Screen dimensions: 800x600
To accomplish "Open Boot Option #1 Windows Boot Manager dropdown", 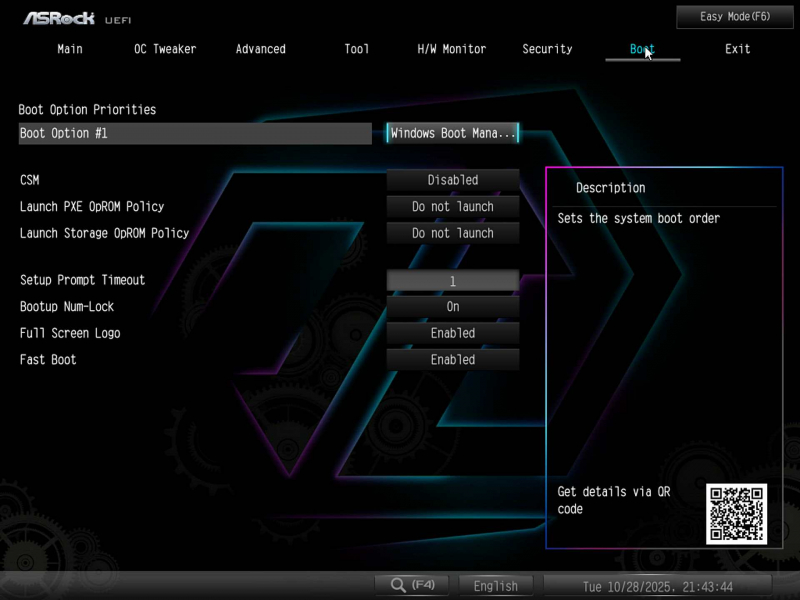I will 453,133.
